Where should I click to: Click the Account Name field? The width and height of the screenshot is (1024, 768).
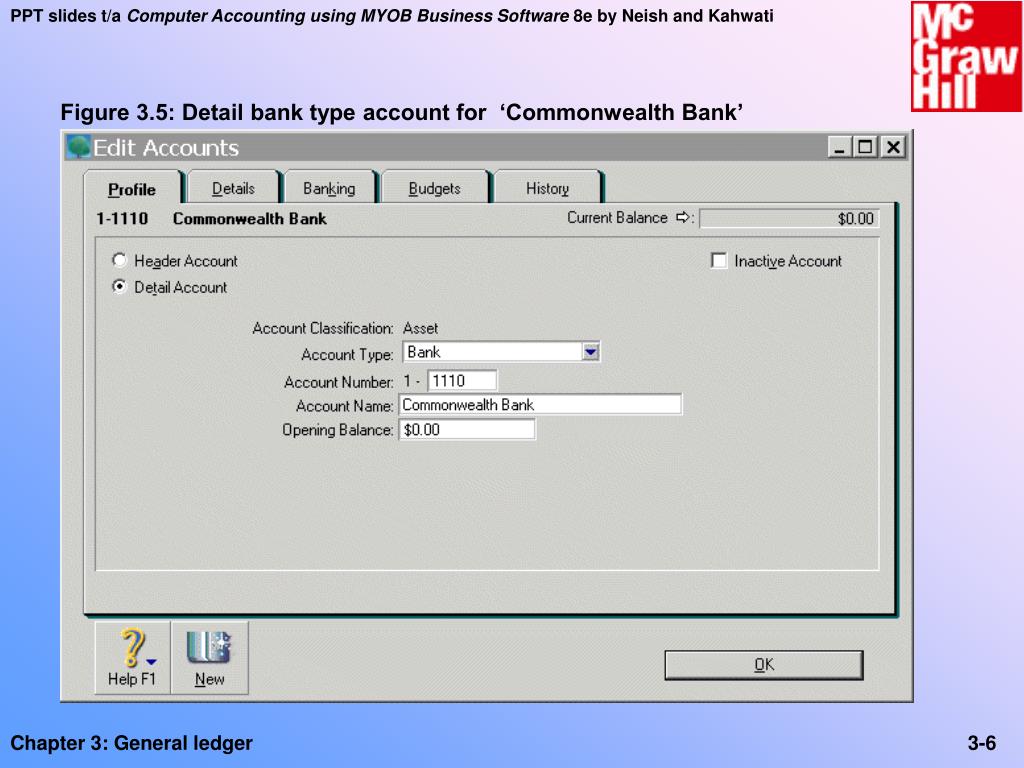(540, 405)
